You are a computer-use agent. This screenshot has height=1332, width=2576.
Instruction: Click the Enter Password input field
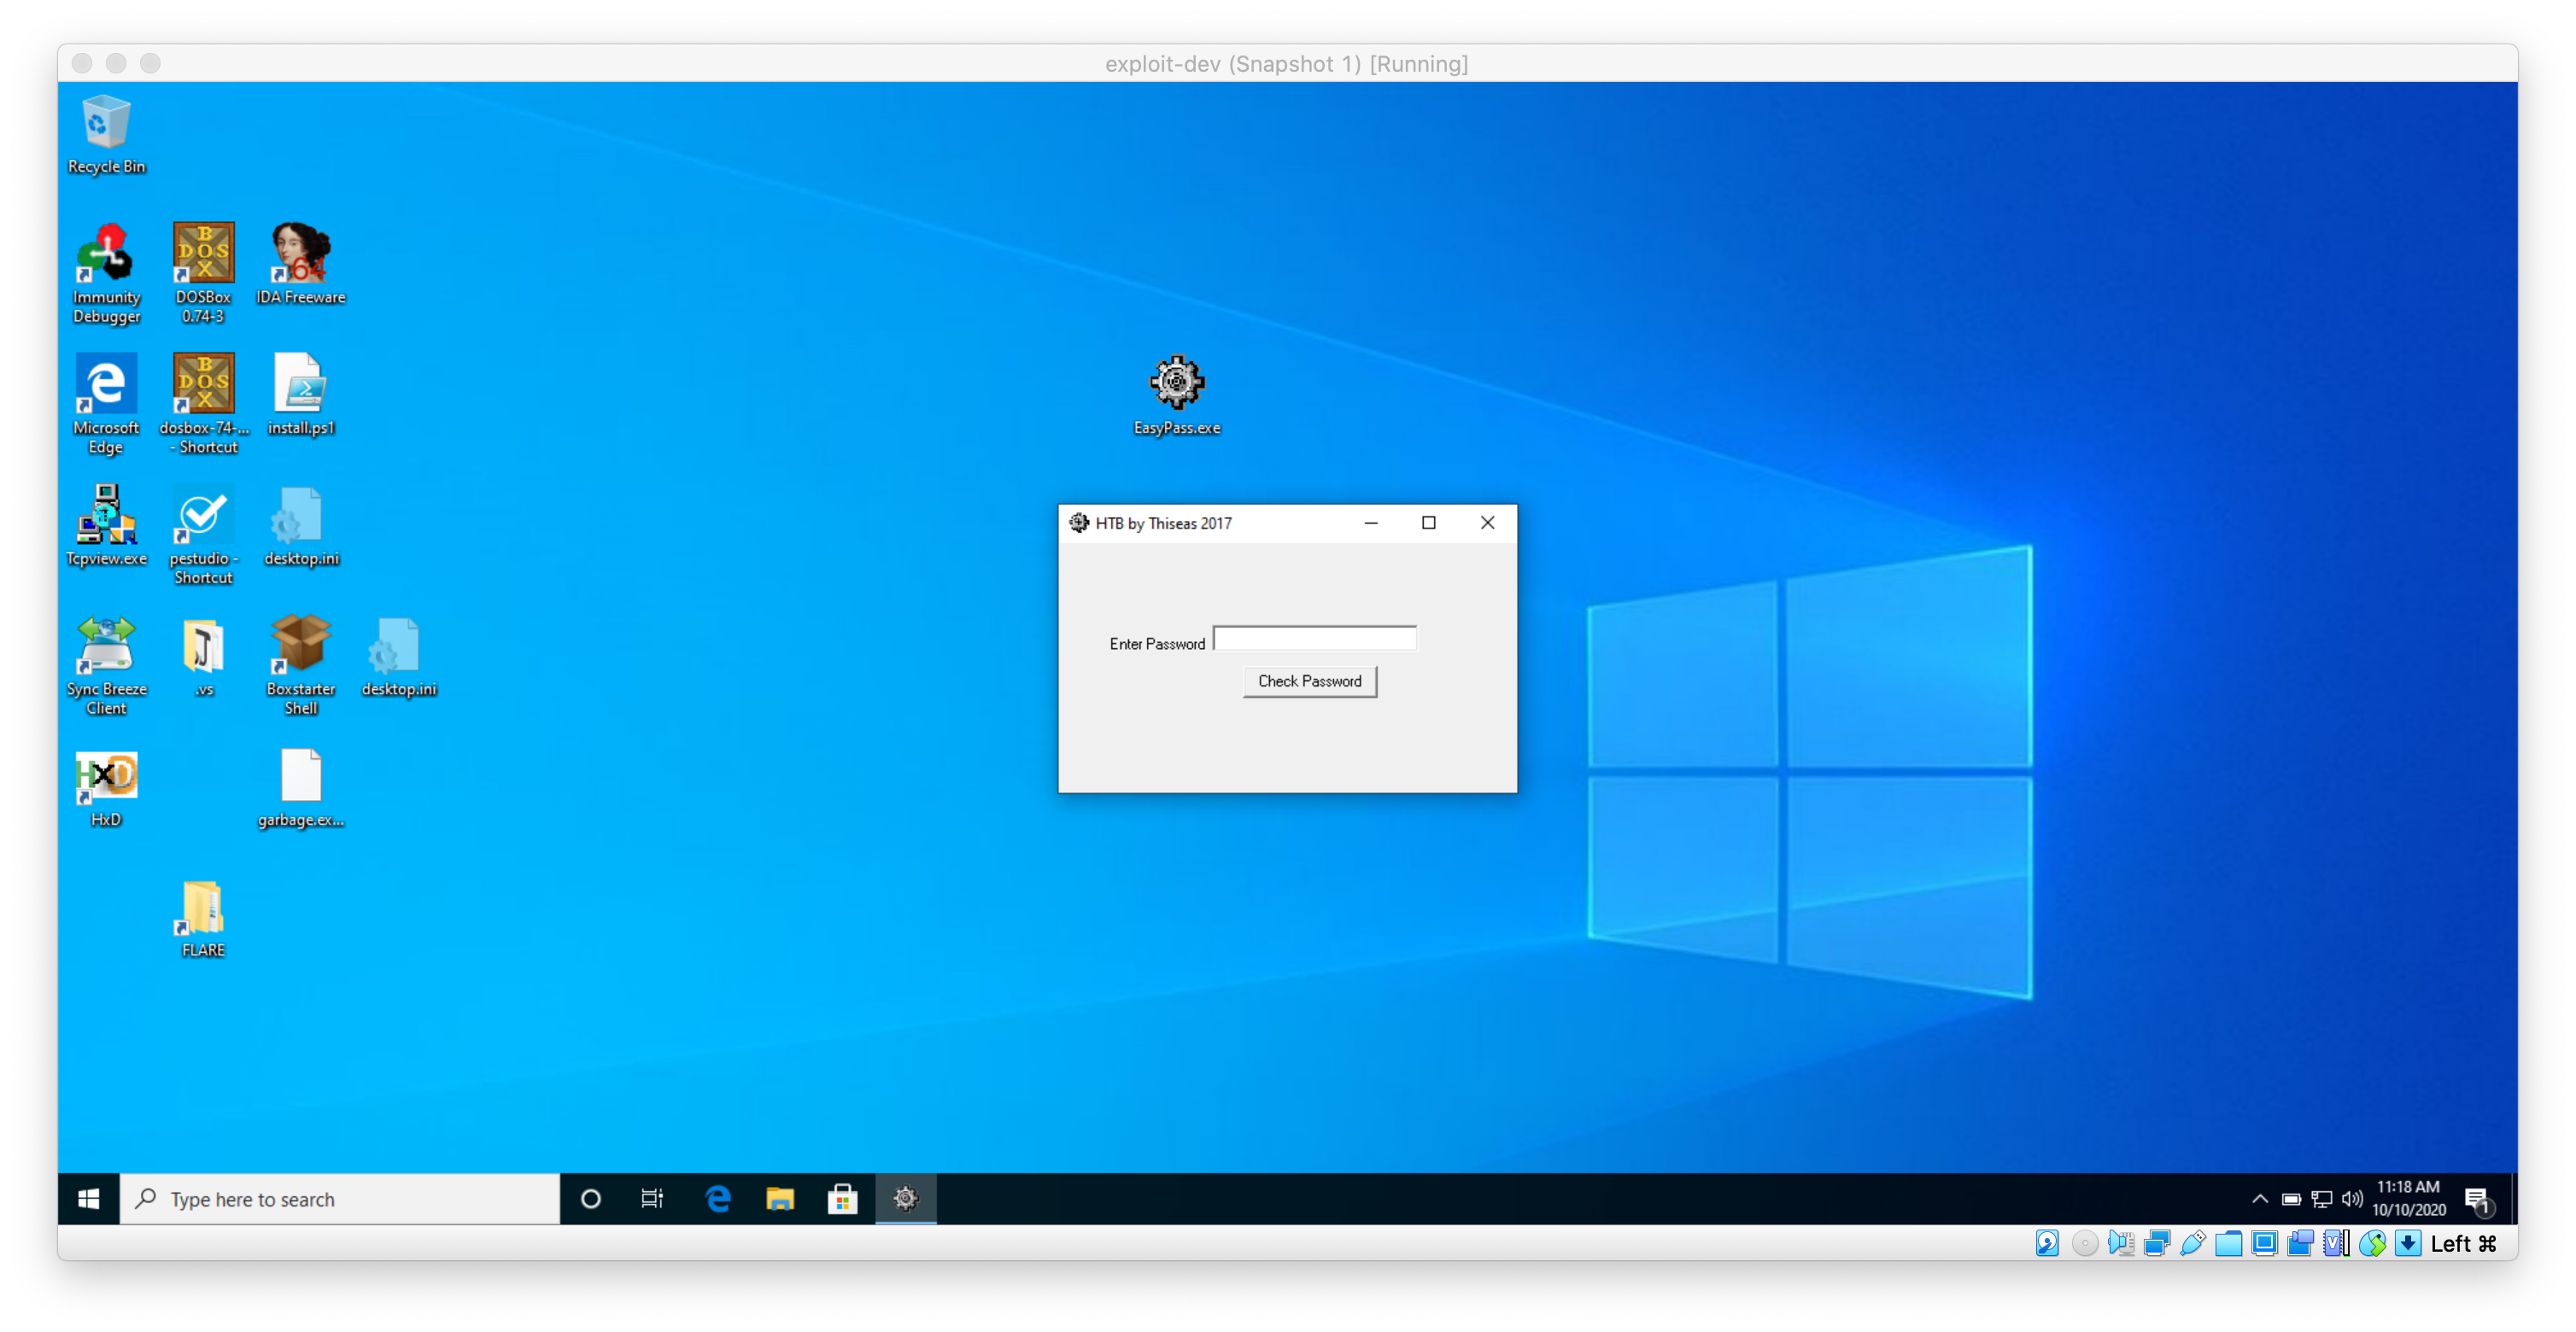pyautogui.click(x=1314, y=638)
